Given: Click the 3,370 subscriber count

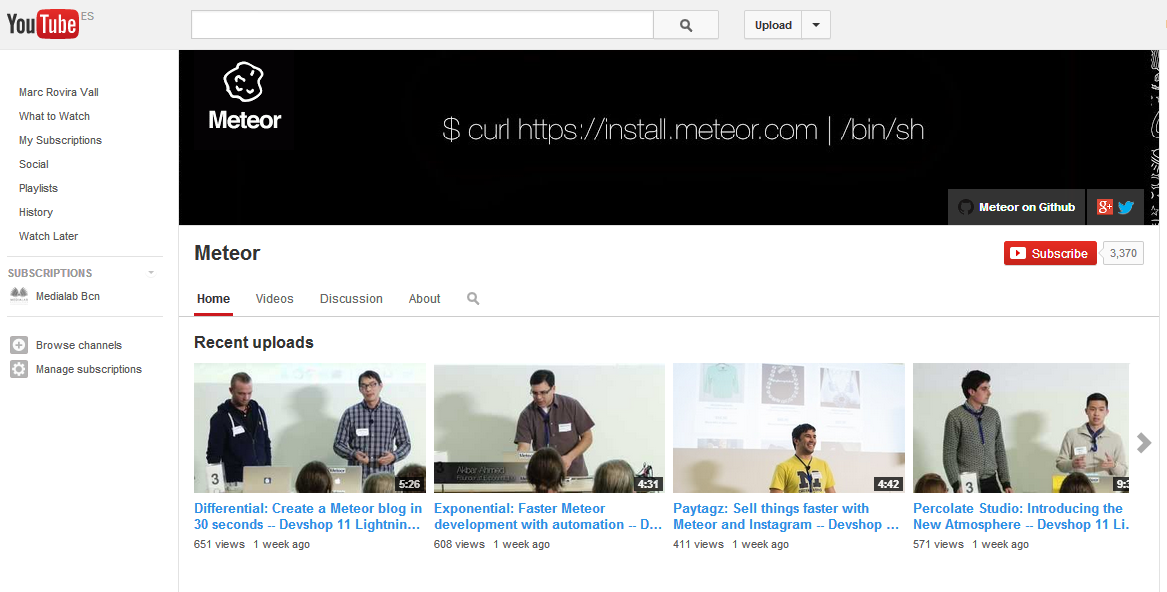Looking at the screenshot, I should tap(1123, 253).
